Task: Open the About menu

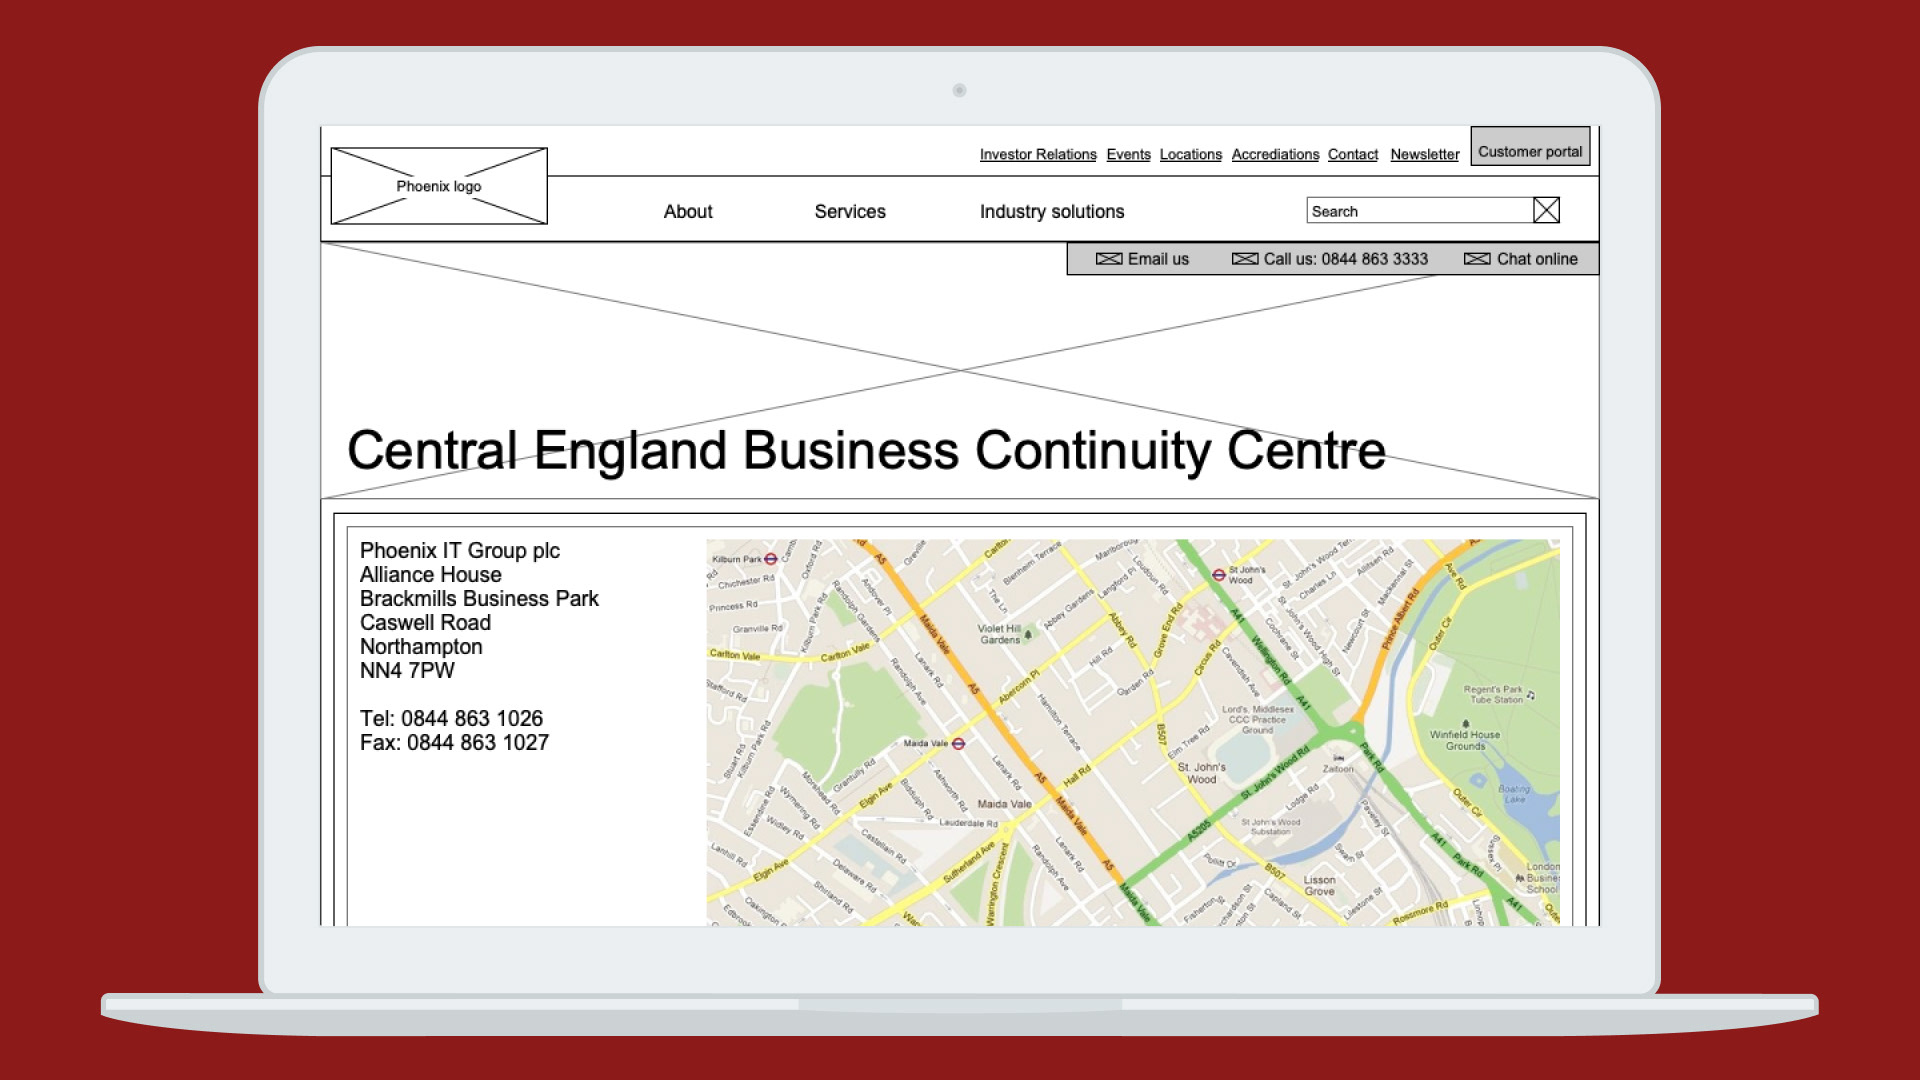Action: tap(688, 211)
